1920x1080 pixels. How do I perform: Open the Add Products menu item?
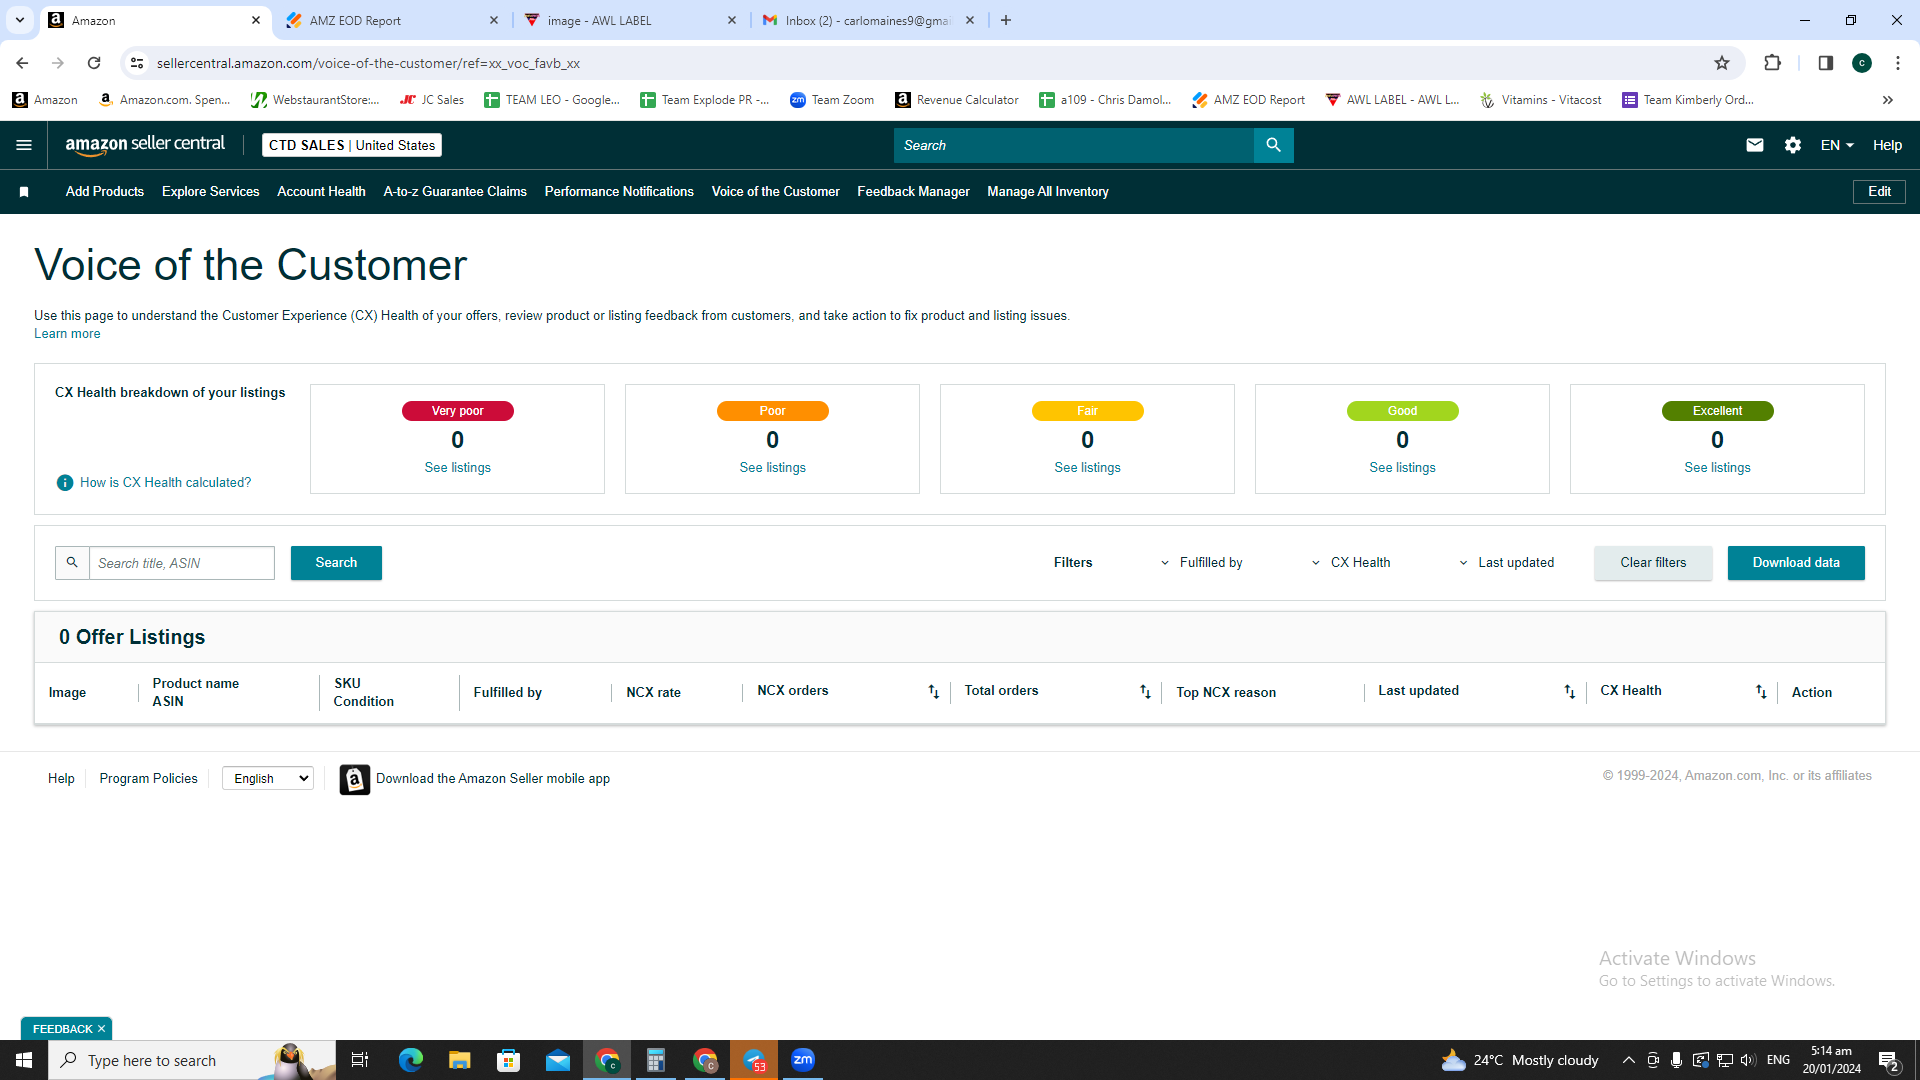105,192
